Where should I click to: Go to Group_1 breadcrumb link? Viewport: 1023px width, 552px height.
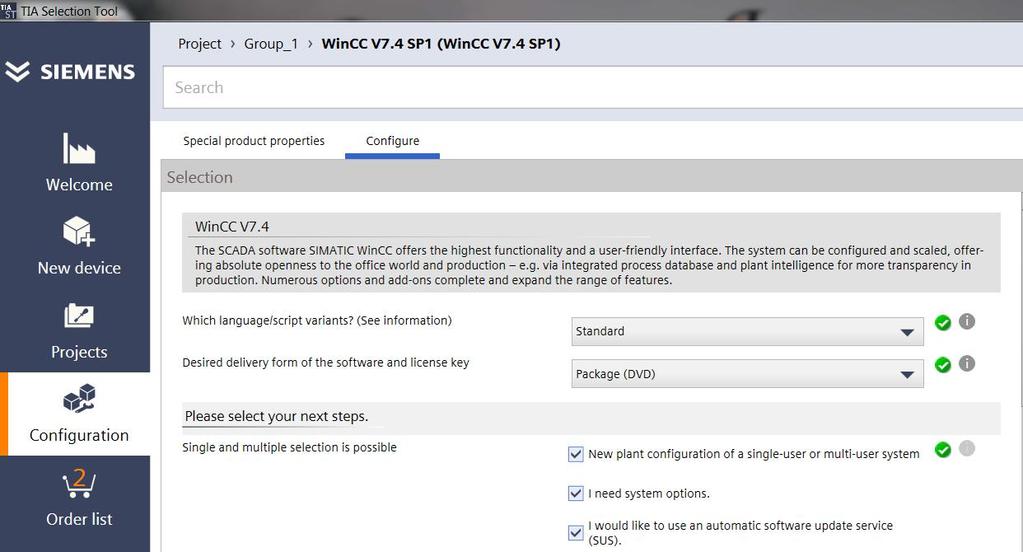click(x=271, y=44)
